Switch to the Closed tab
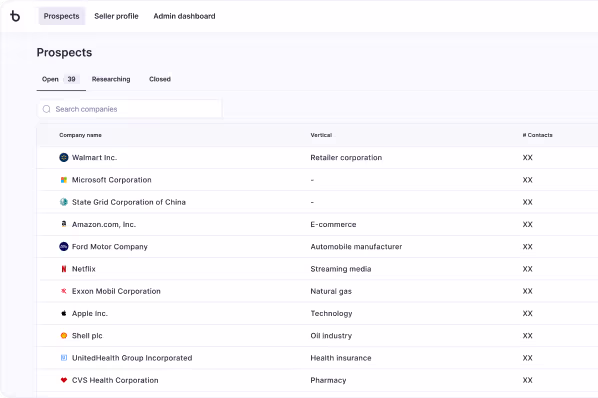 pyautogui.click(x=160, y=79)
